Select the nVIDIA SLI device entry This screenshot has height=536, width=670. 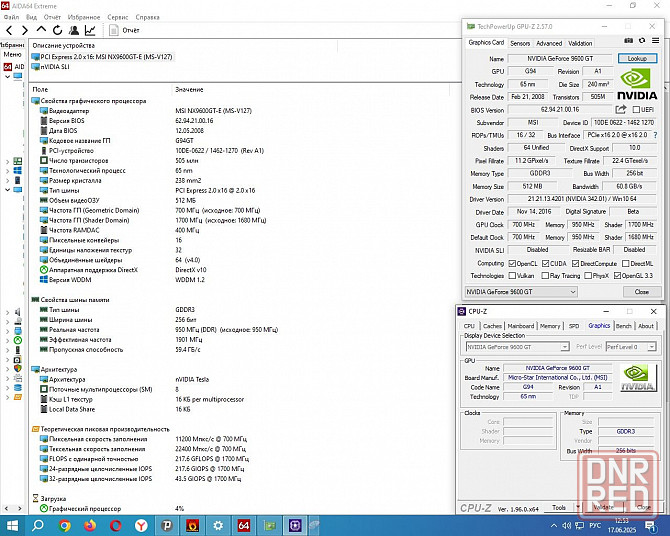click(x=50, y=67)
